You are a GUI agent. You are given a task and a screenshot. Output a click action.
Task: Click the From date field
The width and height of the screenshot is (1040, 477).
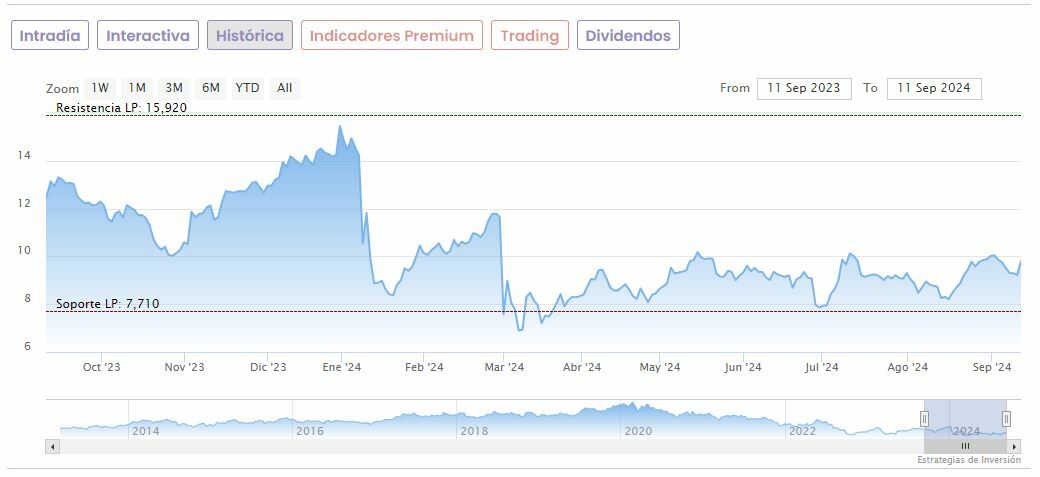click(804, 88)
